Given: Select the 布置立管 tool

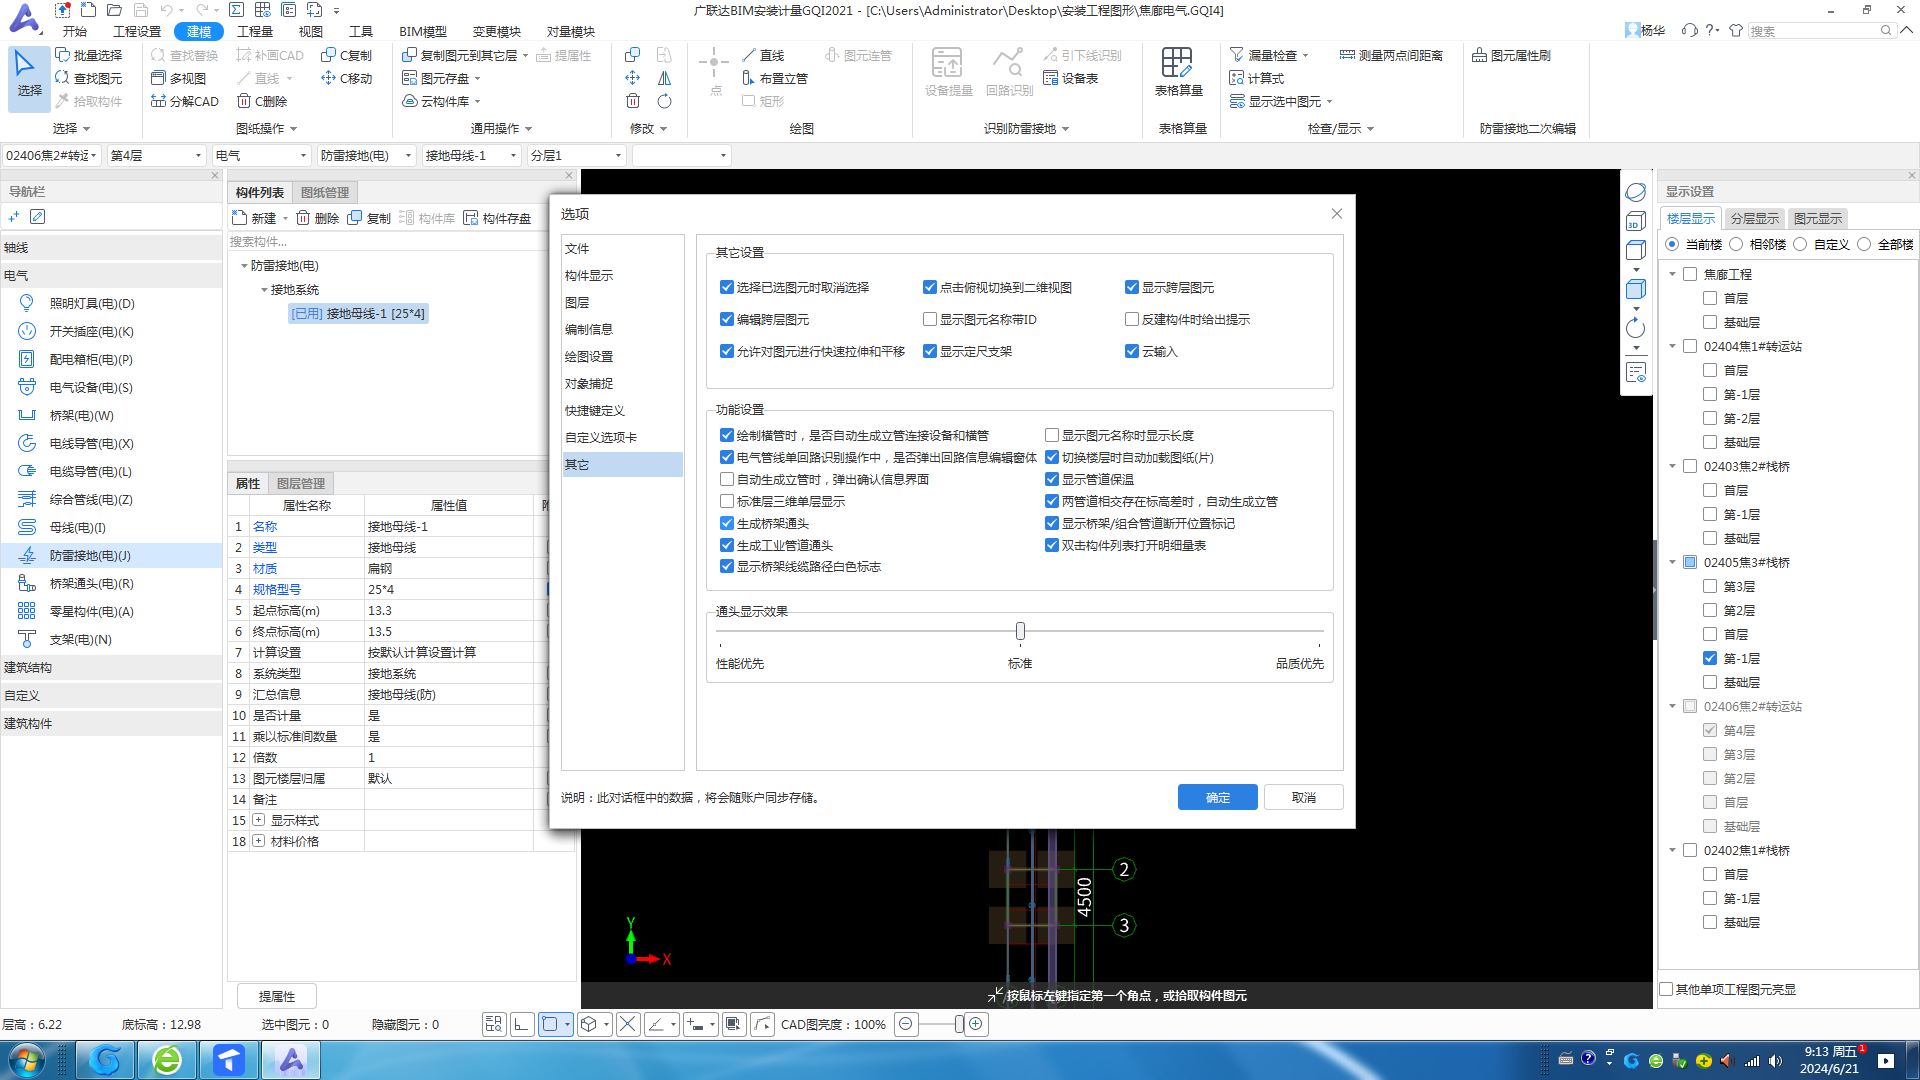Looking at the screenshot, I should 775,78.
